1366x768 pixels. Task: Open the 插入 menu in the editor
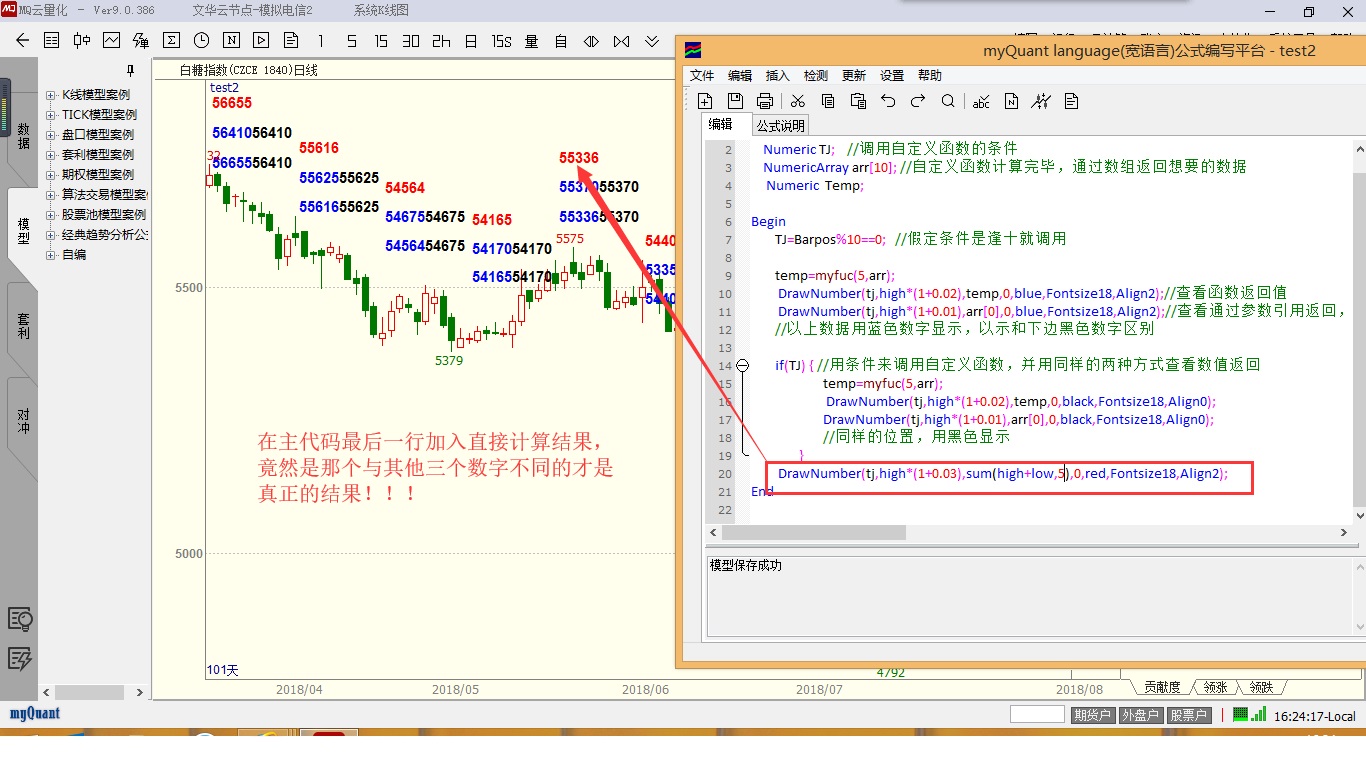[777, 76]
